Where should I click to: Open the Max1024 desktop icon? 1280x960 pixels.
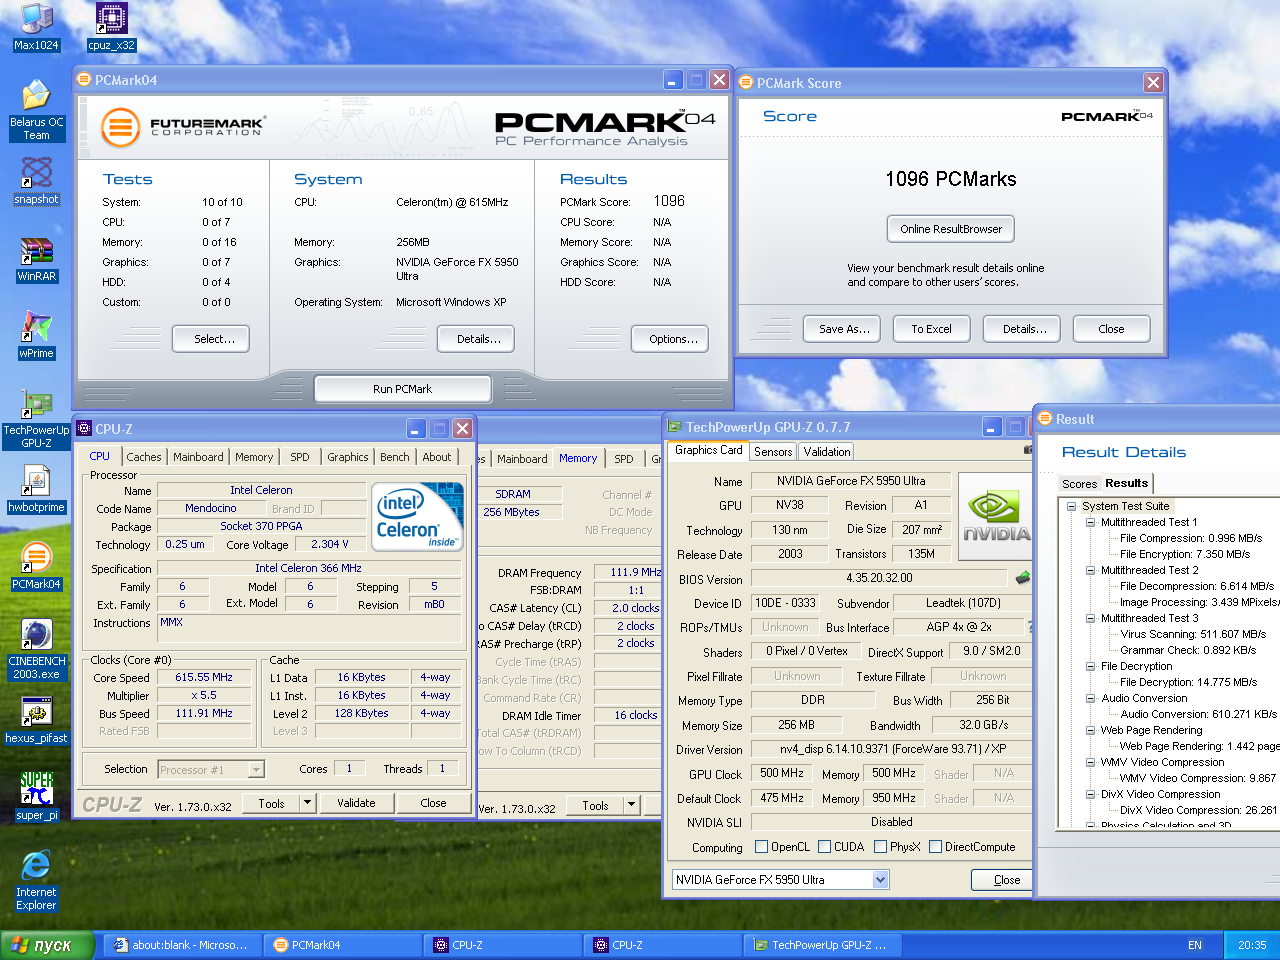tap(36, 27)
